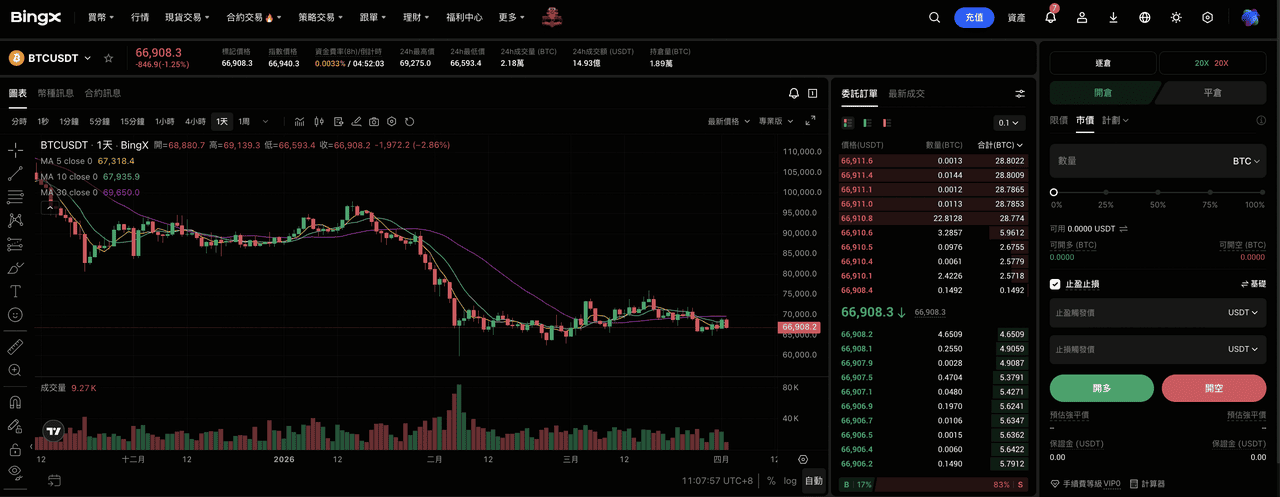The width and height of the screenshot is (1280, 497).
Task: Click the green 開多 button
Action: [1101, 388]
